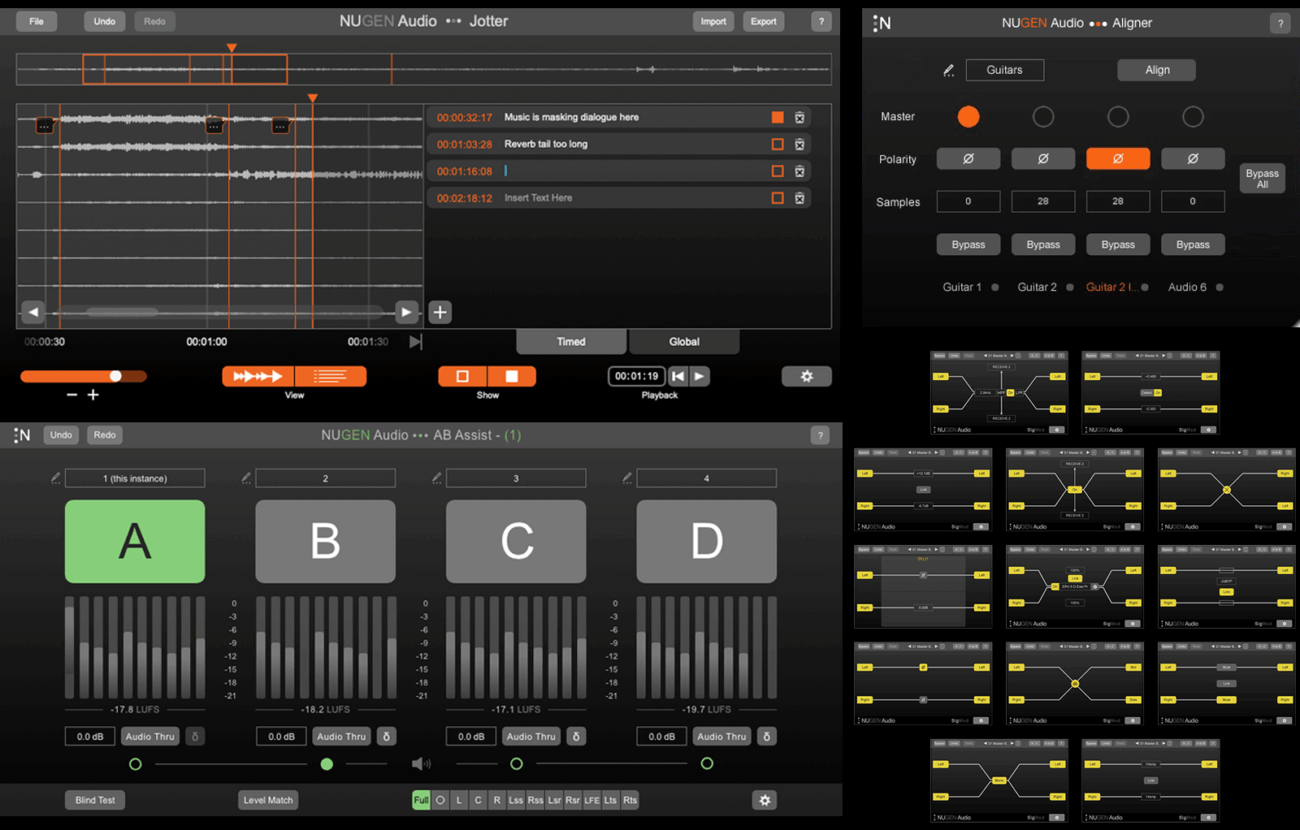Delete the note at 00:01:16:08
Image resolution: width=1300 pixels, height=830 pixels.
[x=800, y=171]
